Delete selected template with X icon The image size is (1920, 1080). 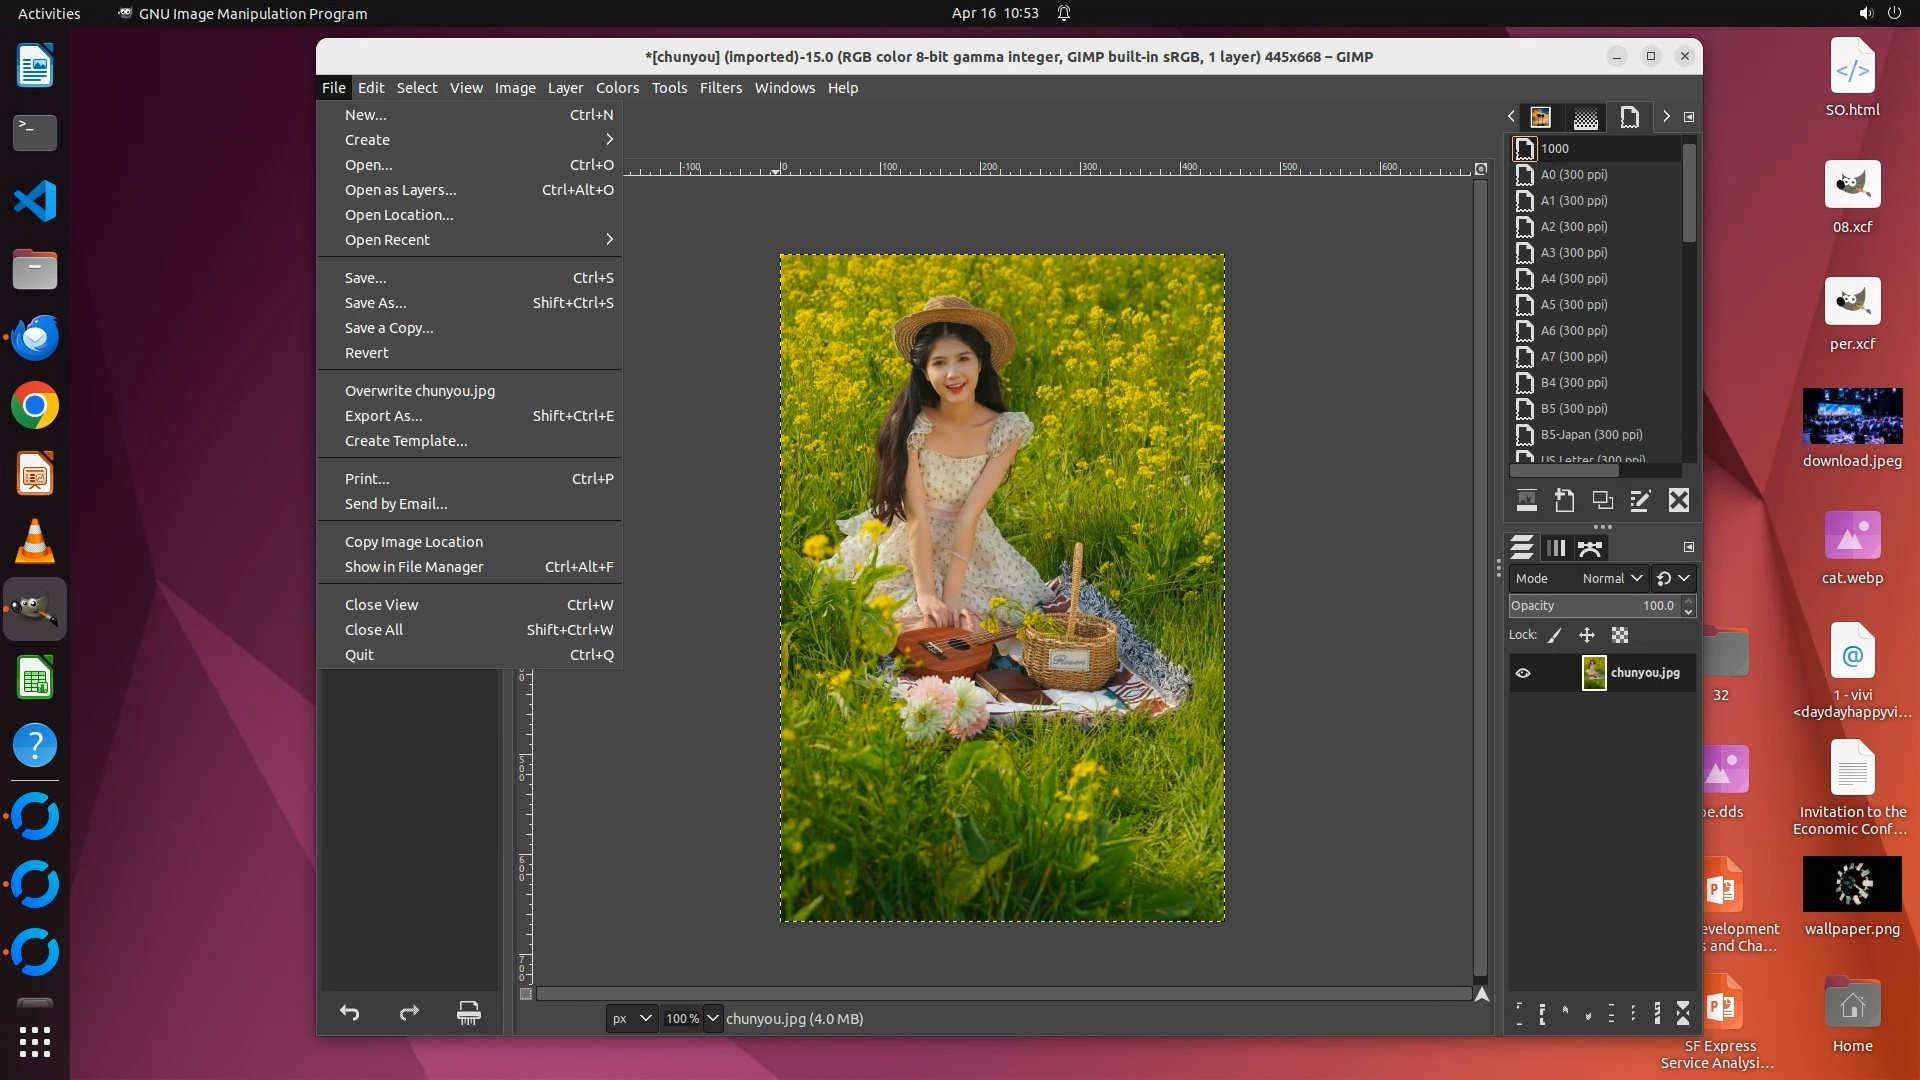pos(1679,501)
